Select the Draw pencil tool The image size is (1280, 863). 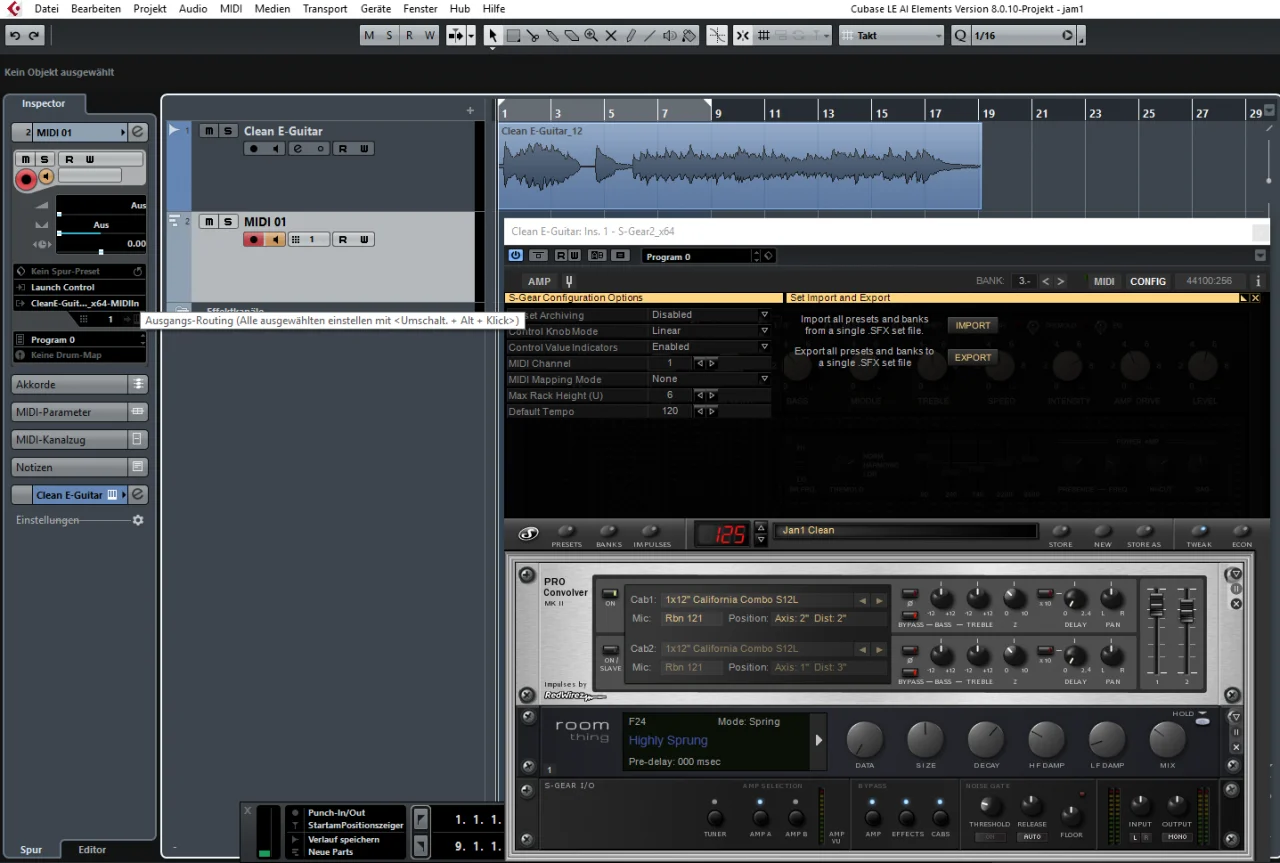[x=631, y=35]
